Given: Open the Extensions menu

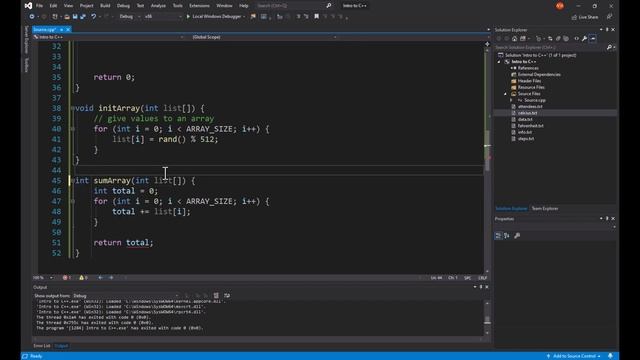Looking at the screenshot, I should [199, 6].
